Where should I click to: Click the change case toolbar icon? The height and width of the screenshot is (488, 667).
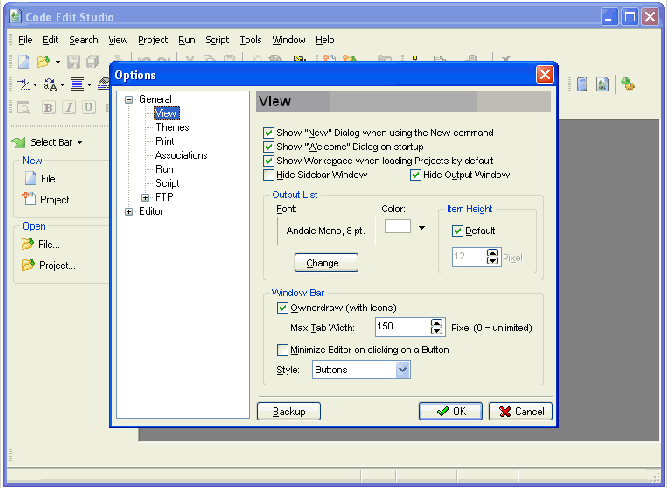click(x=50, y=85)
